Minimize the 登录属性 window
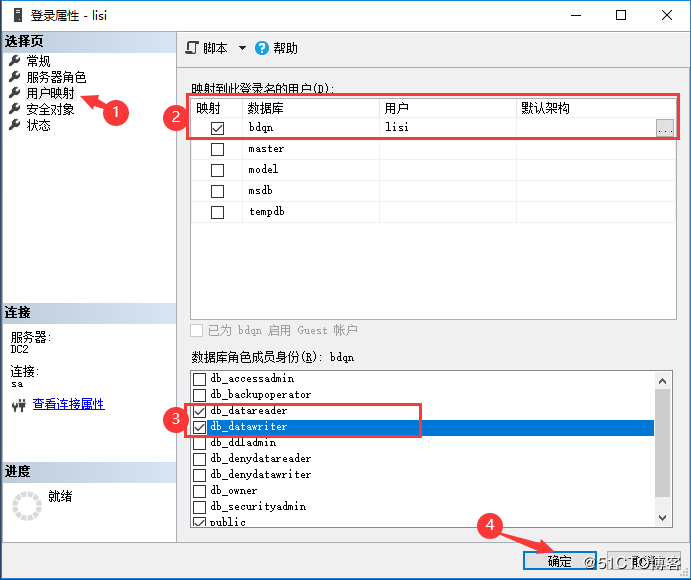The image size is (691, 580). click(576, 15)
